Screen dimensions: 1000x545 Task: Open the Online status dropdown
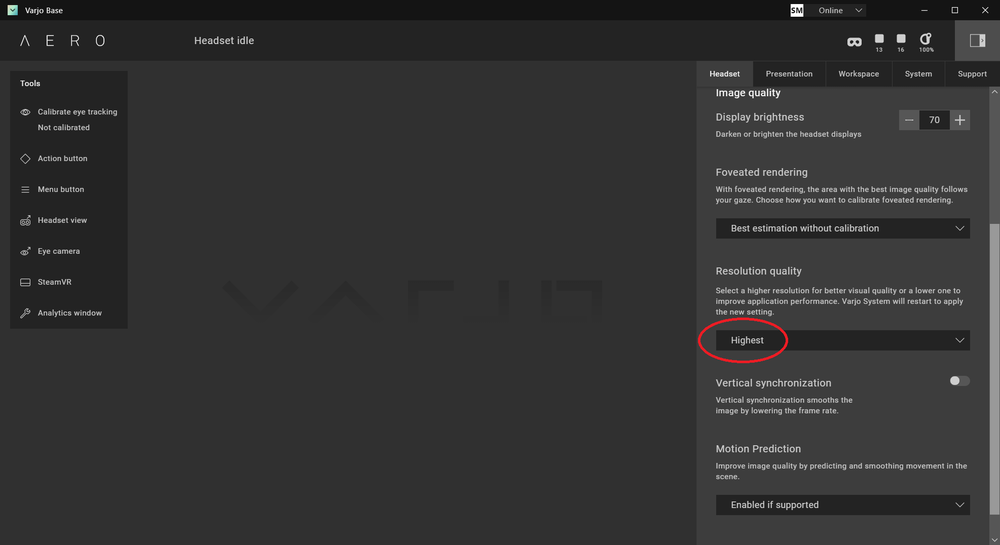coord(840,10)
